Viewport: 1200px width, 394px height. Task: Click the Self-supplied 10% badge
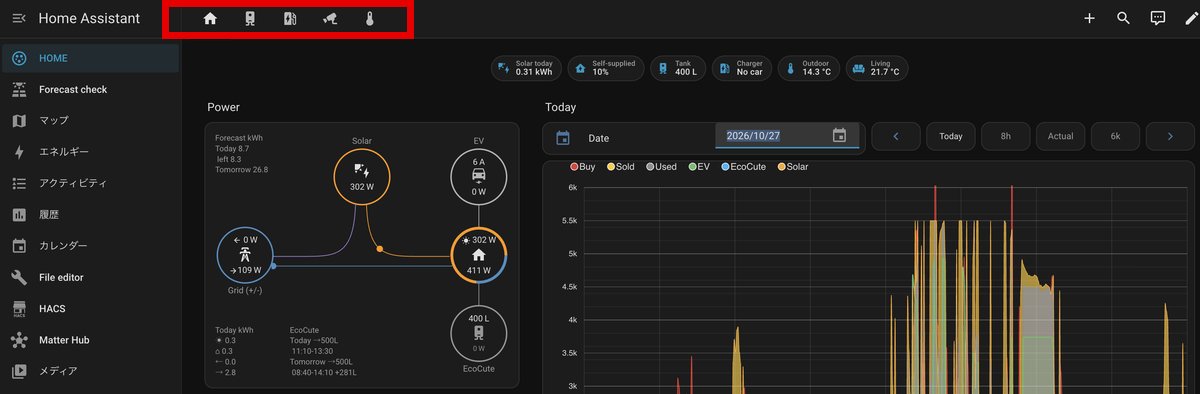pyautogui.click(x=605, y=68)
